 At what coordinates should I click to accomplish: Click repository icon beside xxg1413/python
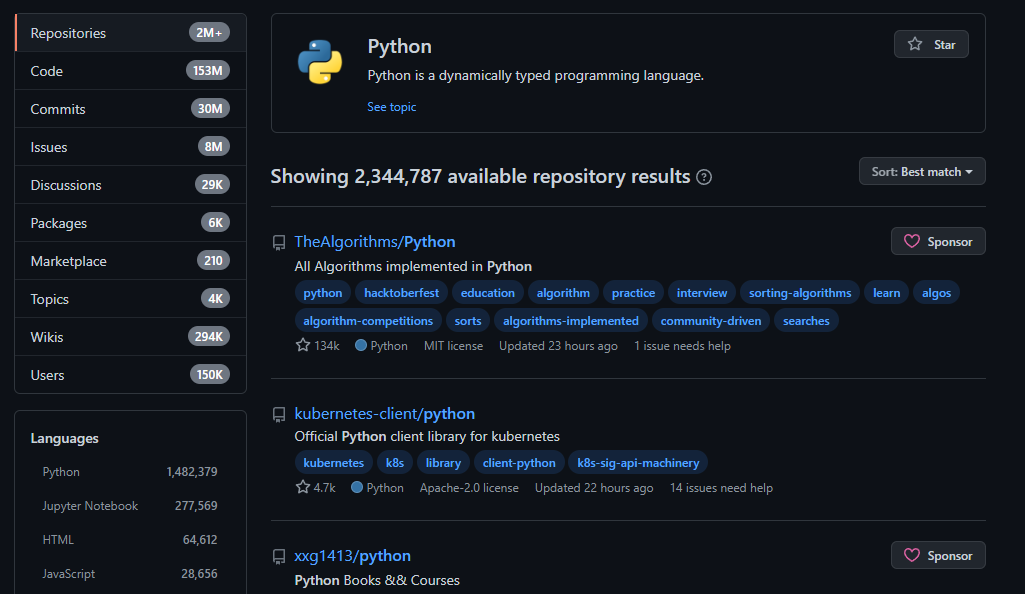279,556
